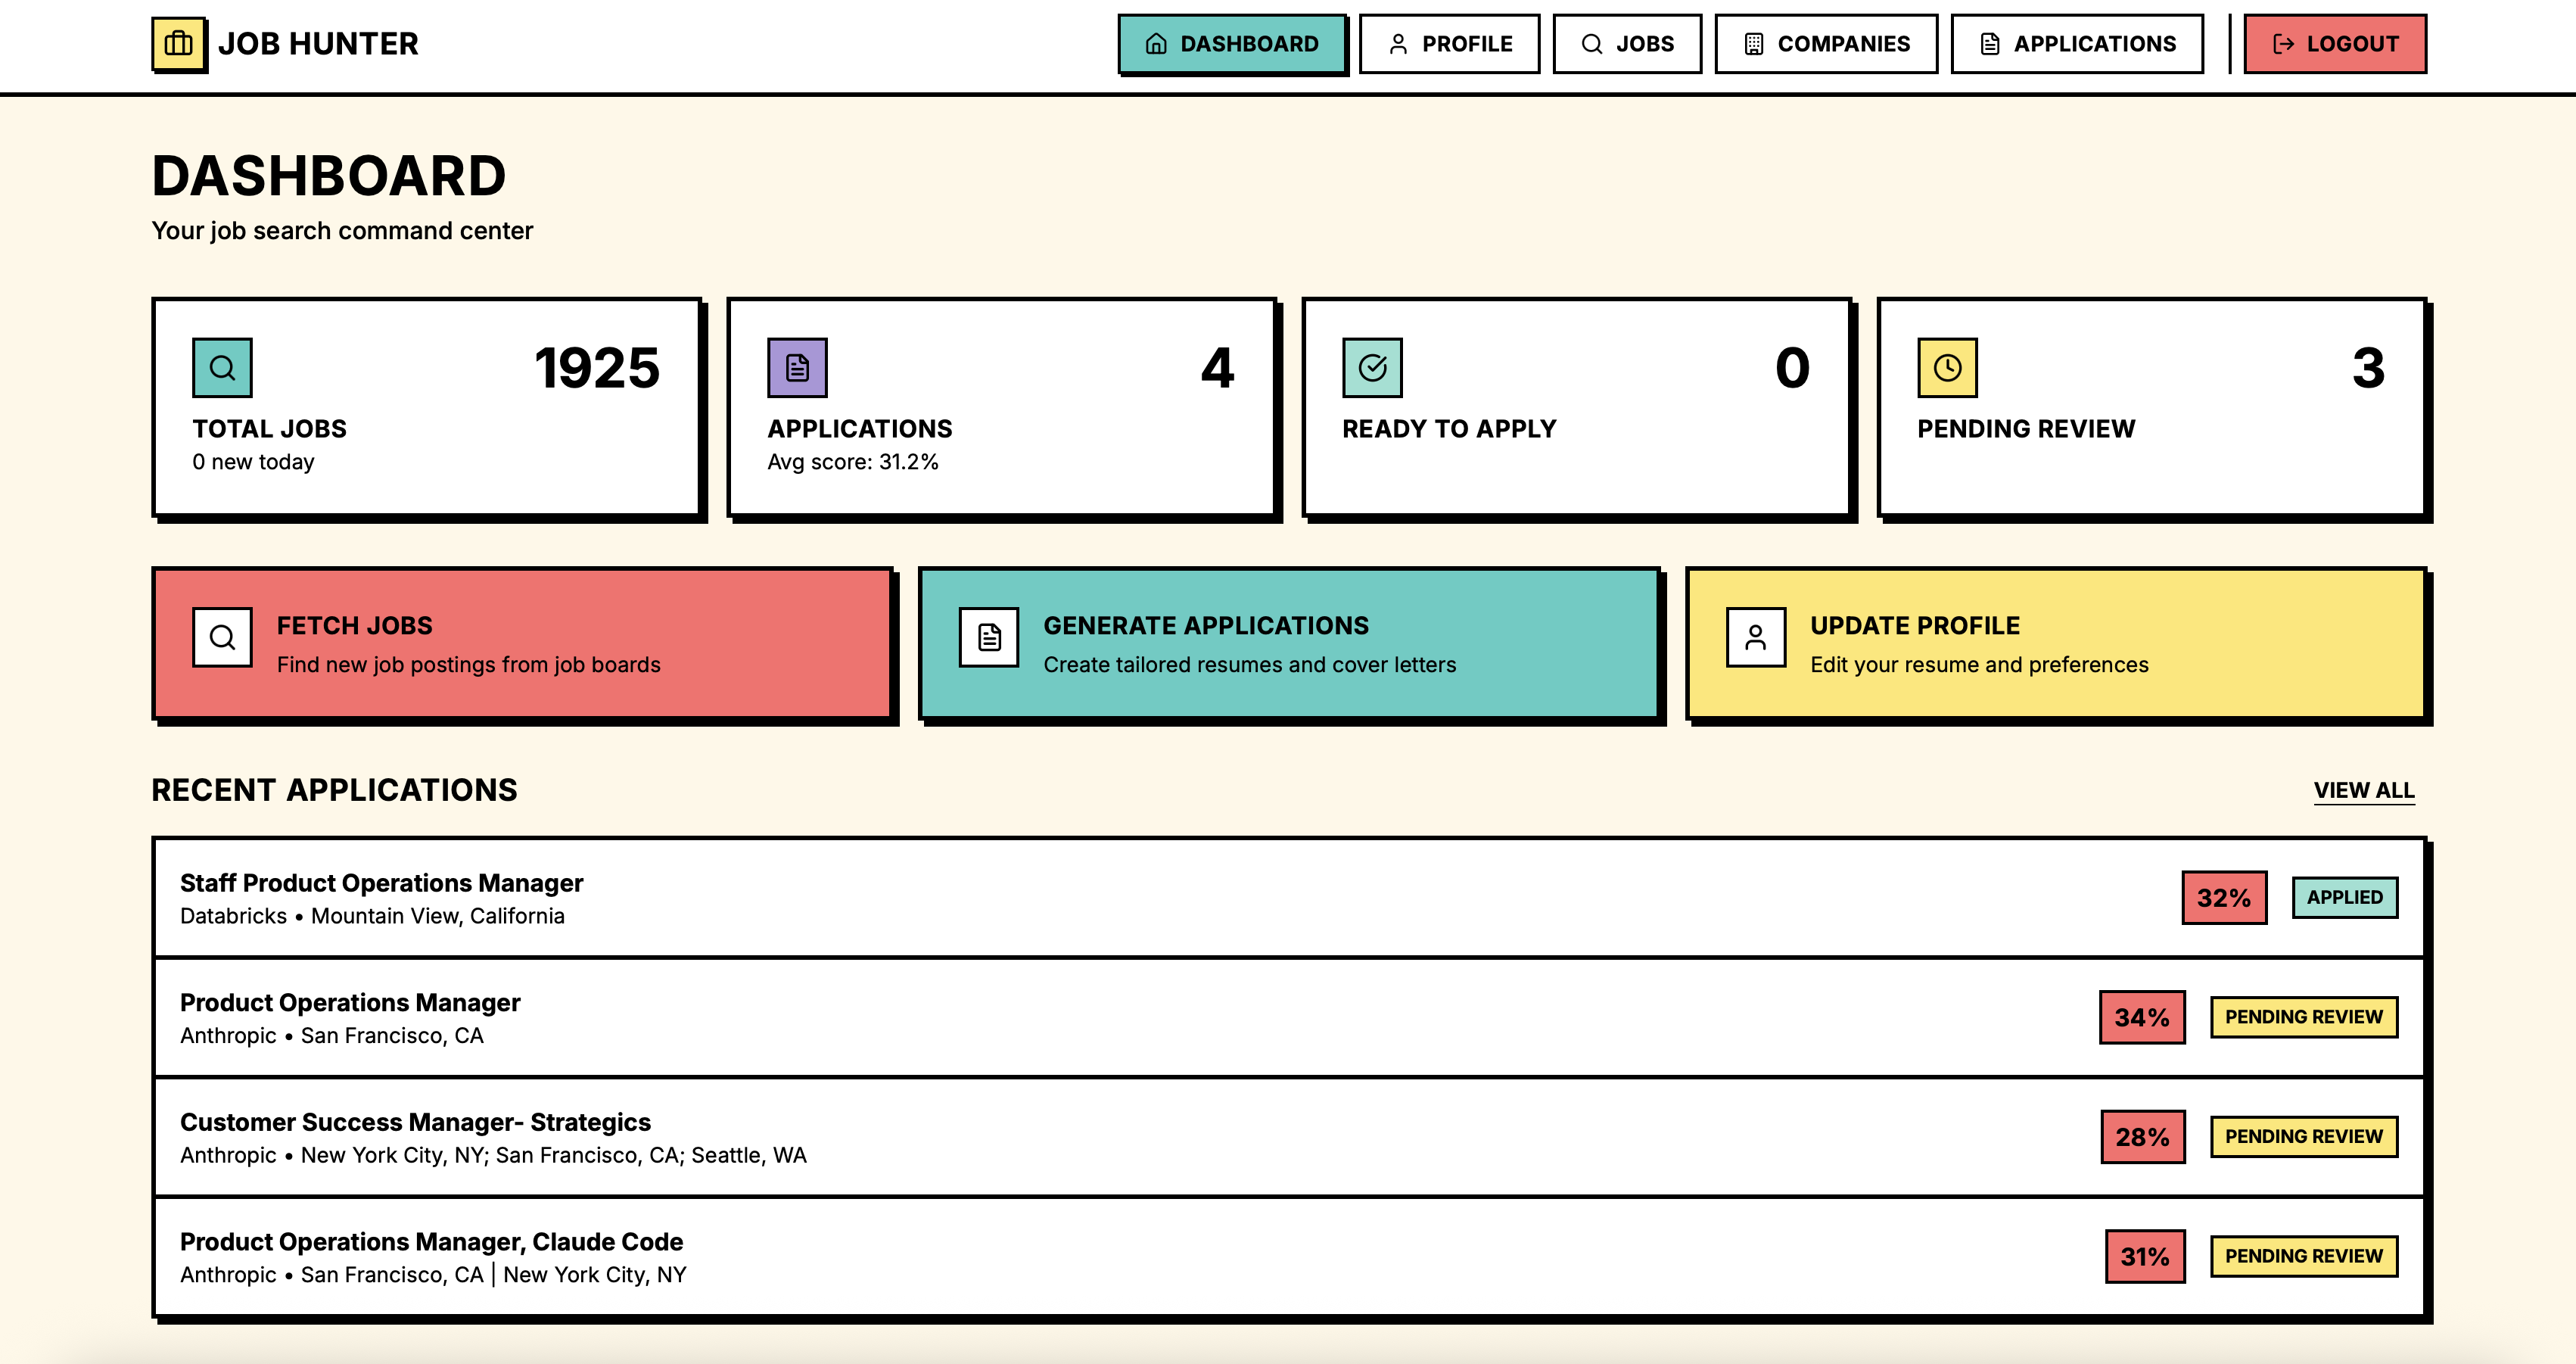2576x1364 pixels.
Task: Click the checkmark icon on Ready to Apply card
Action: 1372,368
